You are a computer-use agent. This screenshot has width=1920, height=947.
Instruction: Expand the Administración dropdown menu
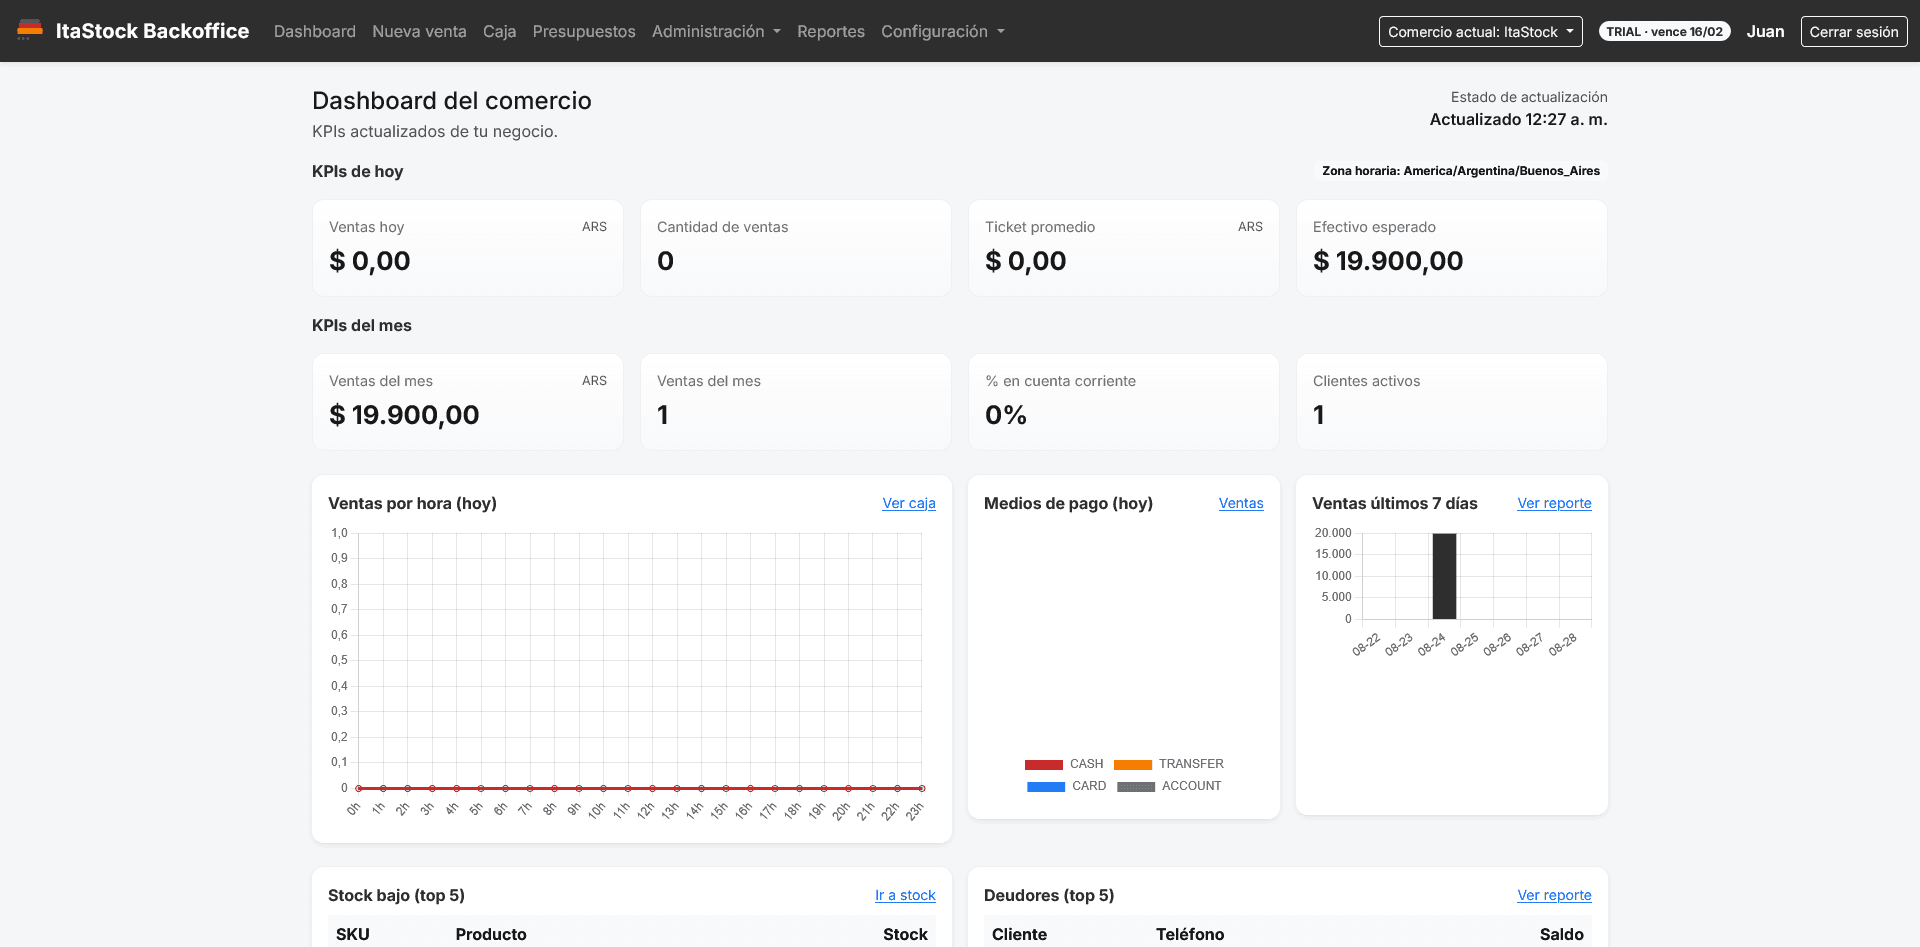pyautogui.click(x=716, y=31)
